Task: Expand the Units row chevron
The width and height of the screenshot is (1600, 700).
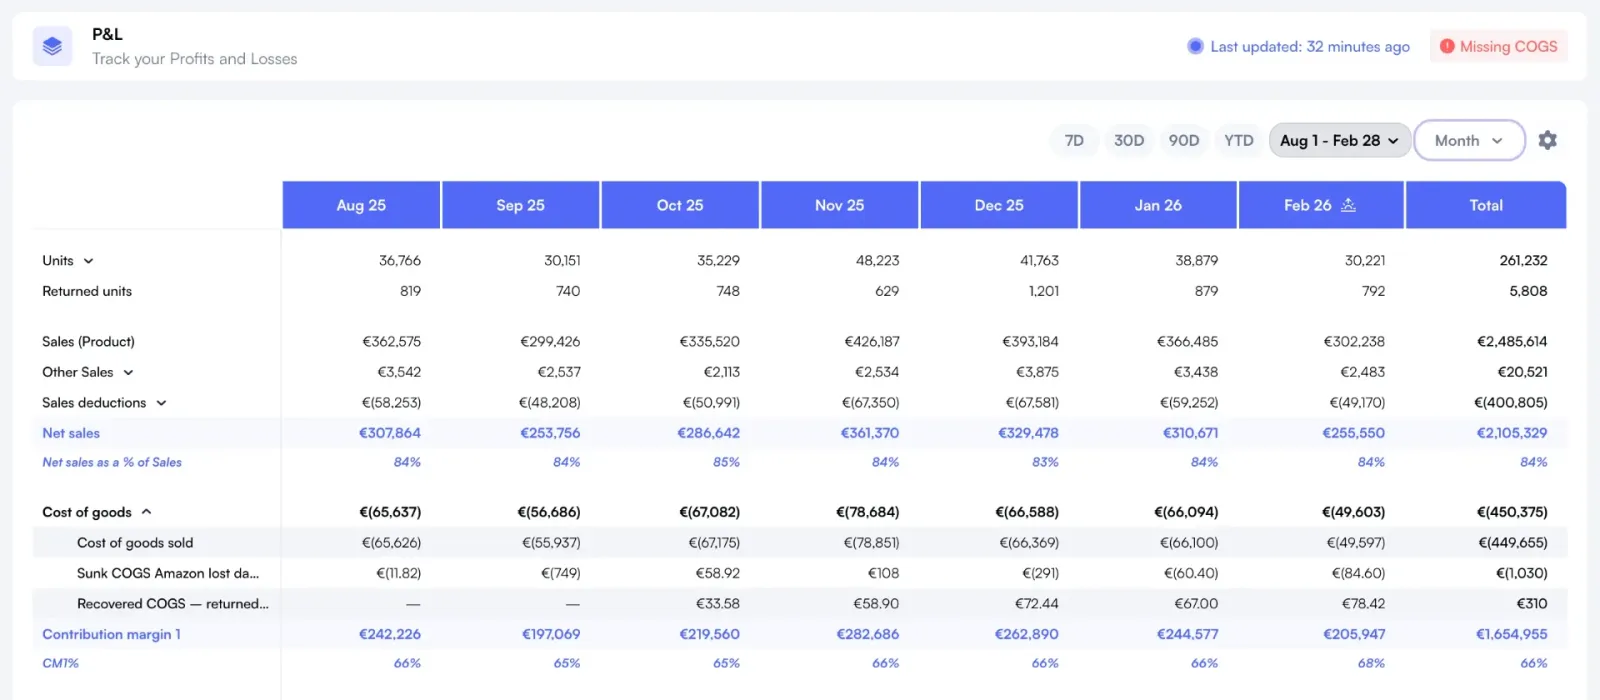Action: pos(88,261)
